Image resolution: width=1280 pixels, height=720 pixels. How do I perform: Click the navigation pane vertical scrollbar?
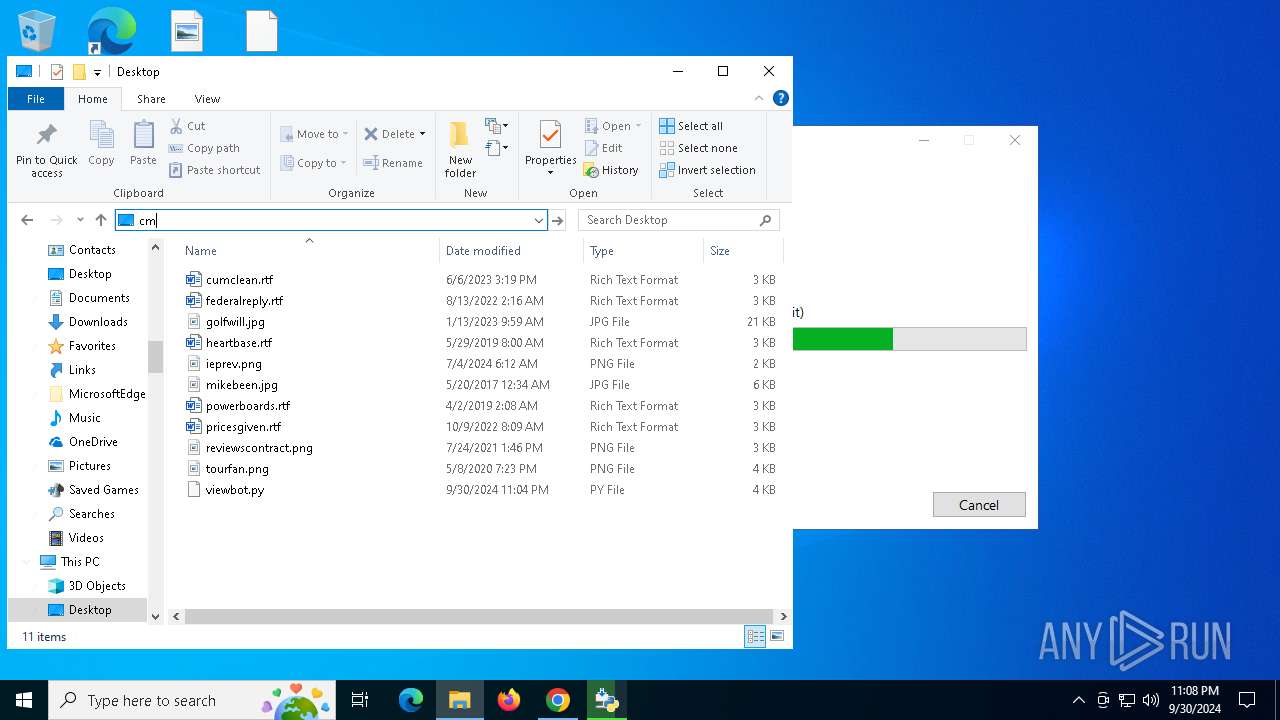(x=155, y=356)
